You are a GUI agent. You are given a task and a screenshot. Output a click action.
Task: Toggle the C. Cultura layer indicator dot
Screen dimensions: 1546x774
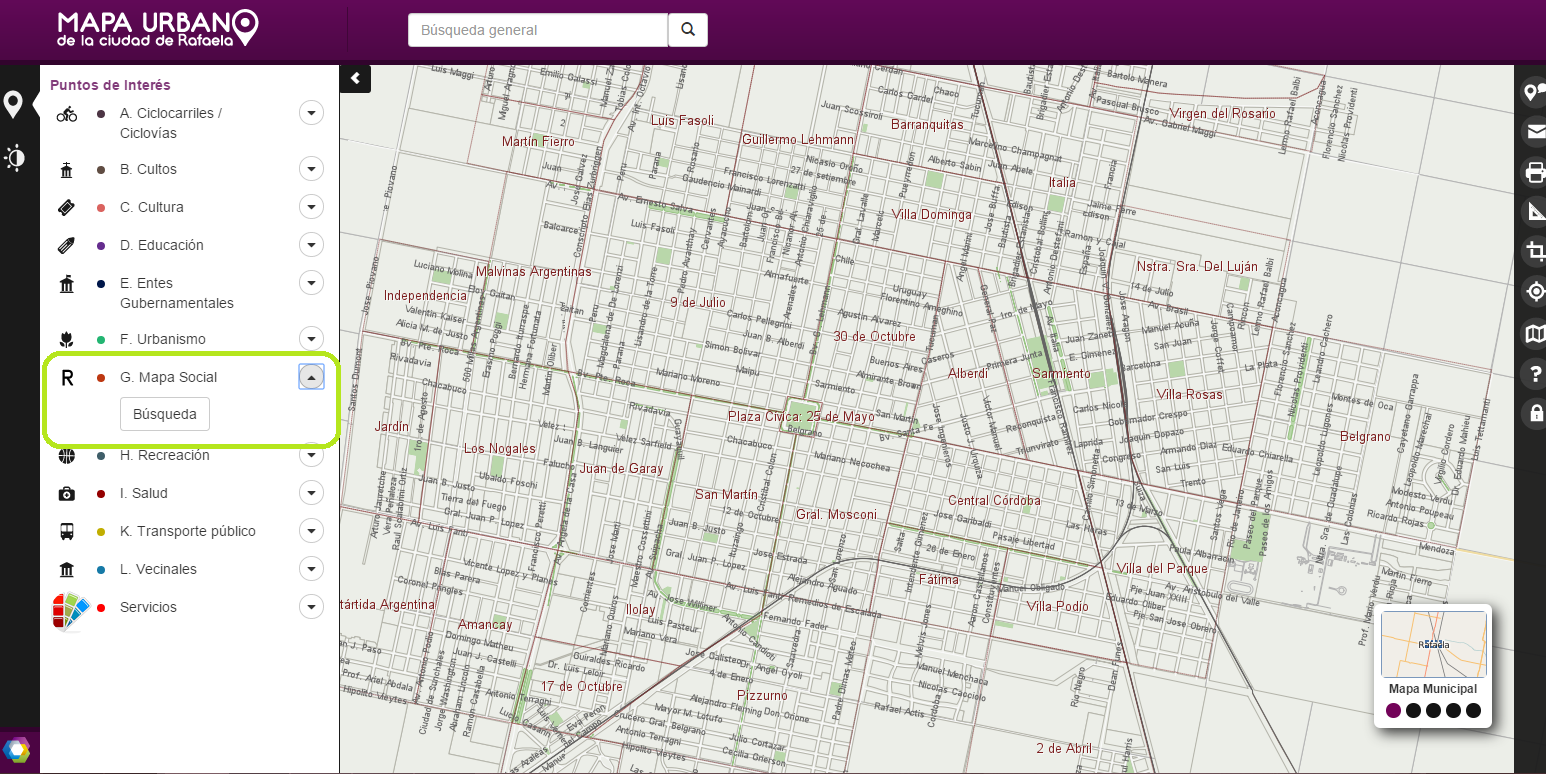click(x=99, y=206)
